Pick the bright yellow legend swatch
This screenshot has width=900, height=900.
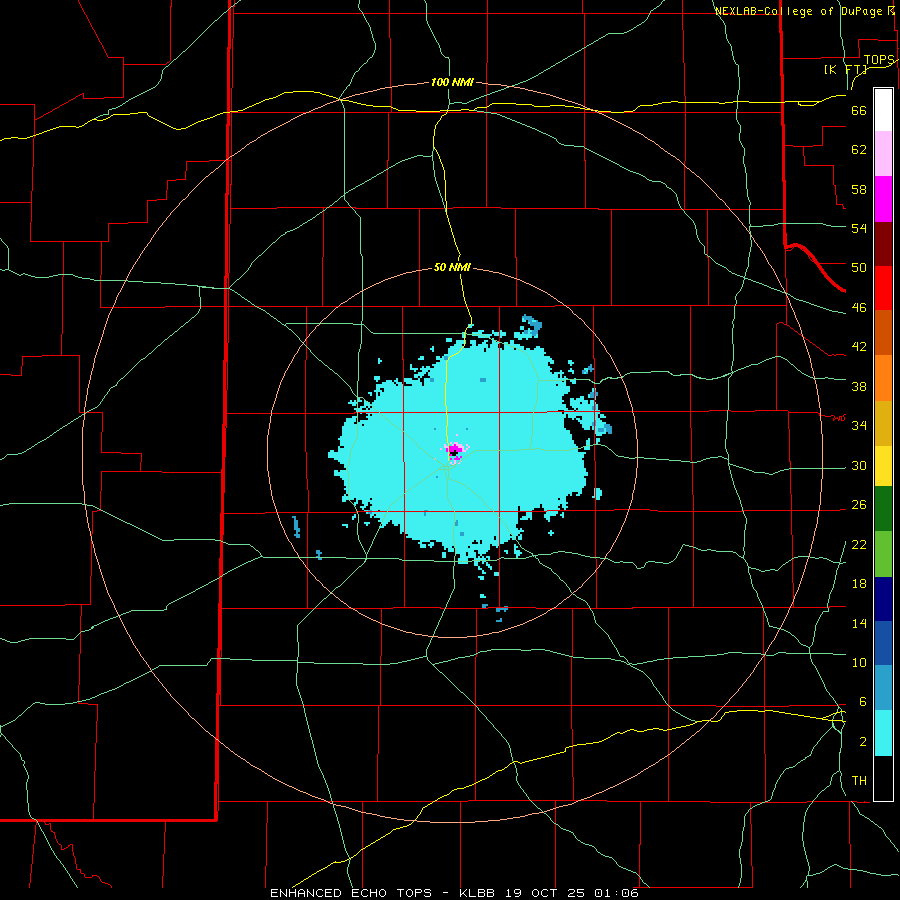[883, 466]
